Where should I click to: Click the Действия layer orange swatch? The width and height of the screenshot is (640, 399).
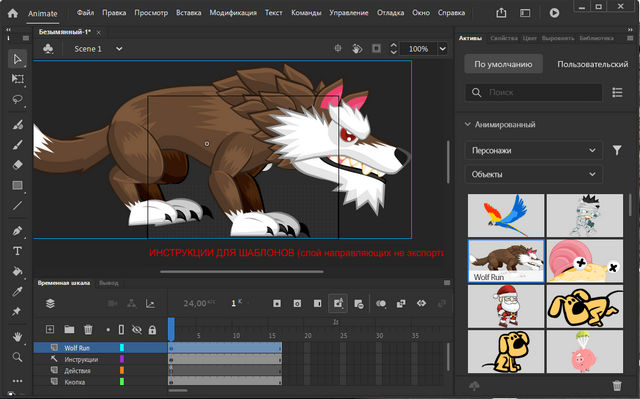point(122,370)
